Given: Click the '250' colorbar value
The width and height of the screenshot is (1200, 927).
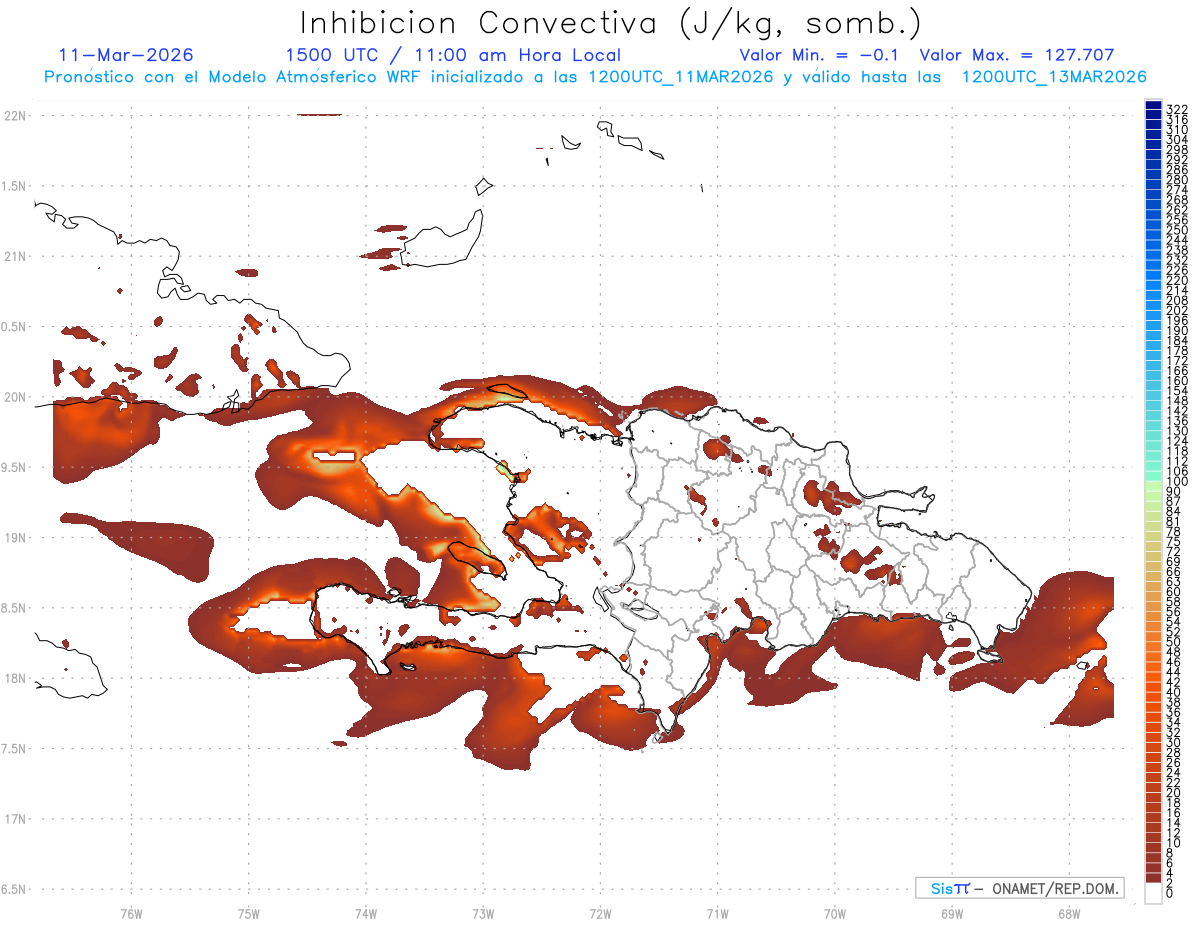Looking at the screenshot, I should point(1177,230).
